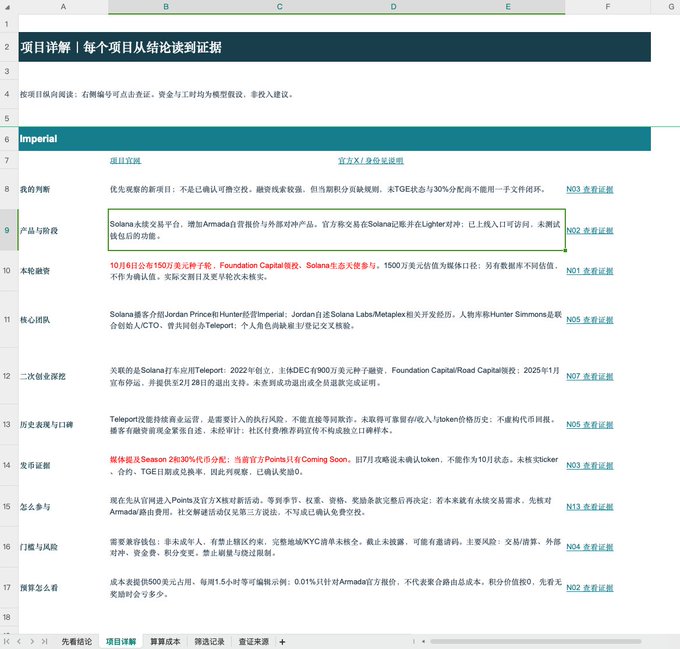Select the 产品与阶段 label cell

63,231
